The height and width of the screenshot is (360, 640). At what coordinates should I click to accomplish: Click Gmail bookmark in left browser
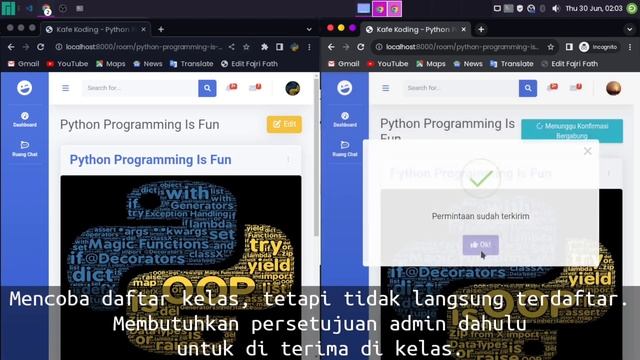(23, 64)
